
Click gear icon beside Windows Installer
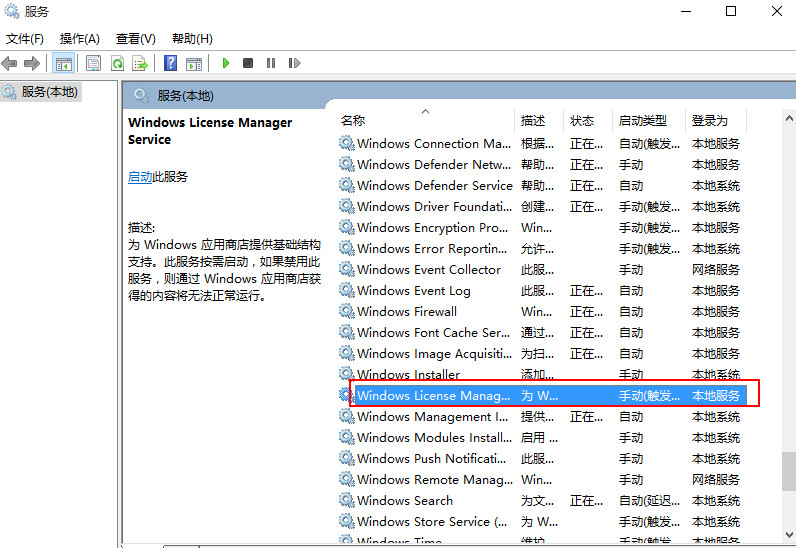tap(347, 374)
